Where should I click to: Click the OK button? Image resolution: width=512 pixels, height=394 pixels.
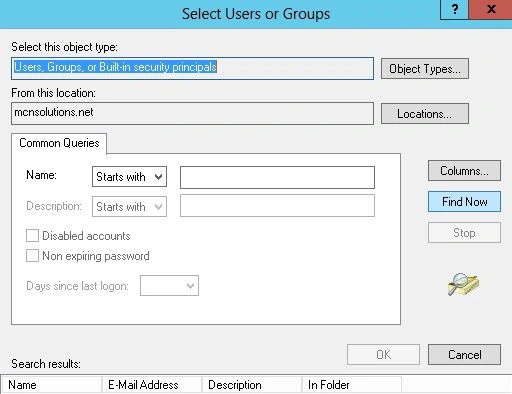[383, 354]
